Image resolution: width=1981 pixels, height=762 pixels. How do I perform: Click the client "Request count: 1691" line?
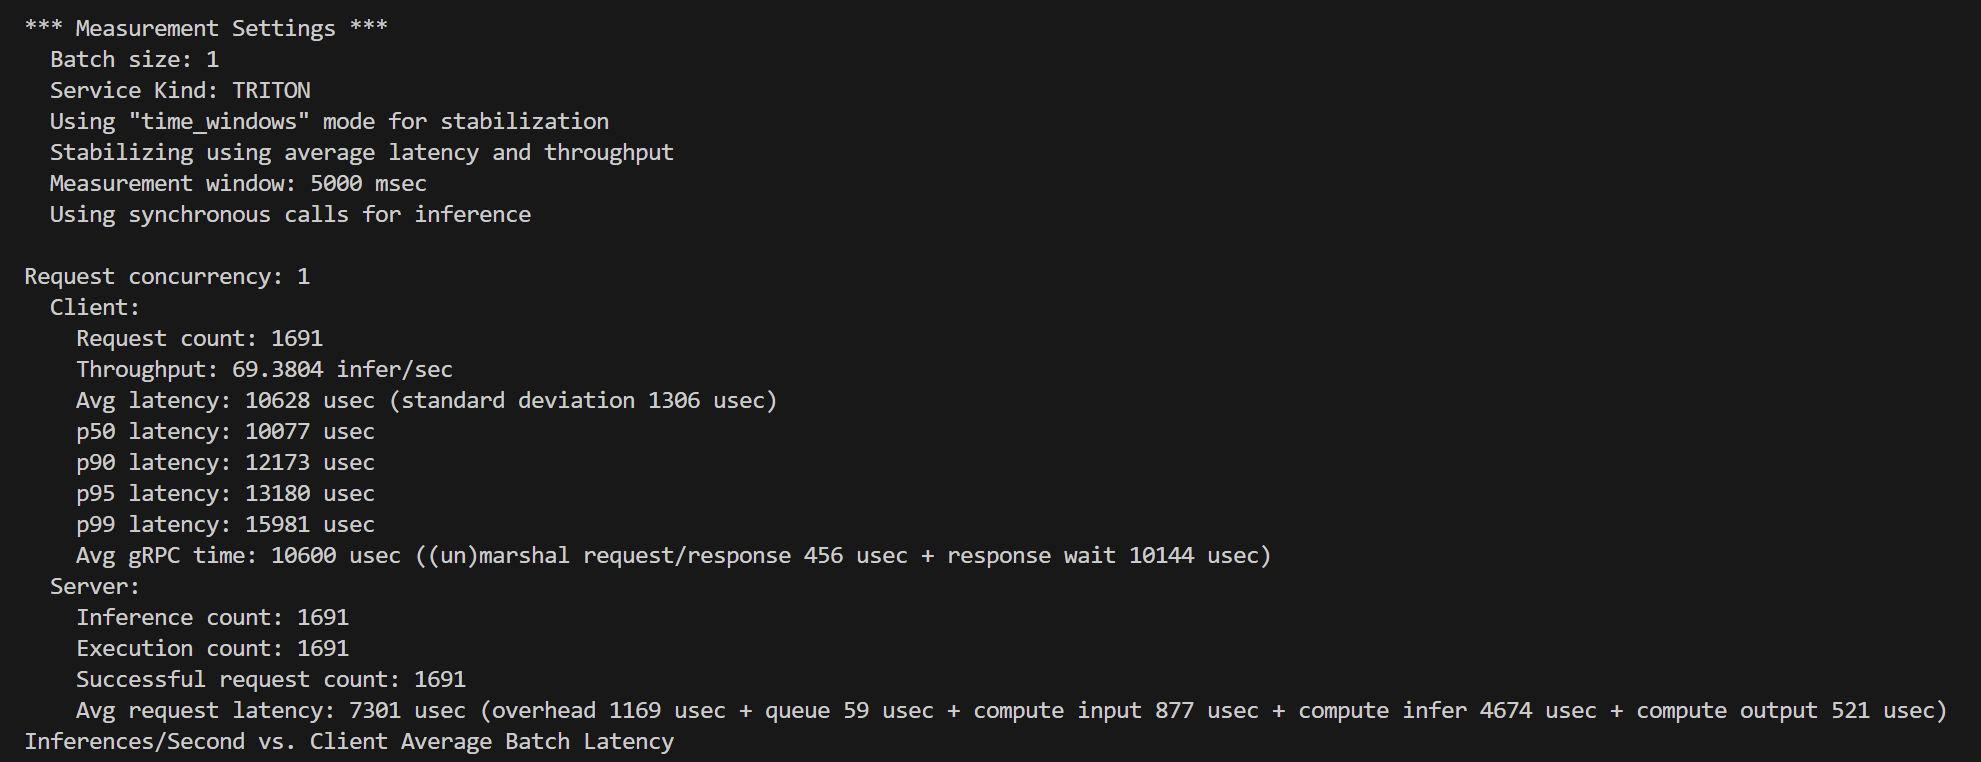click(x=199, y=338)
